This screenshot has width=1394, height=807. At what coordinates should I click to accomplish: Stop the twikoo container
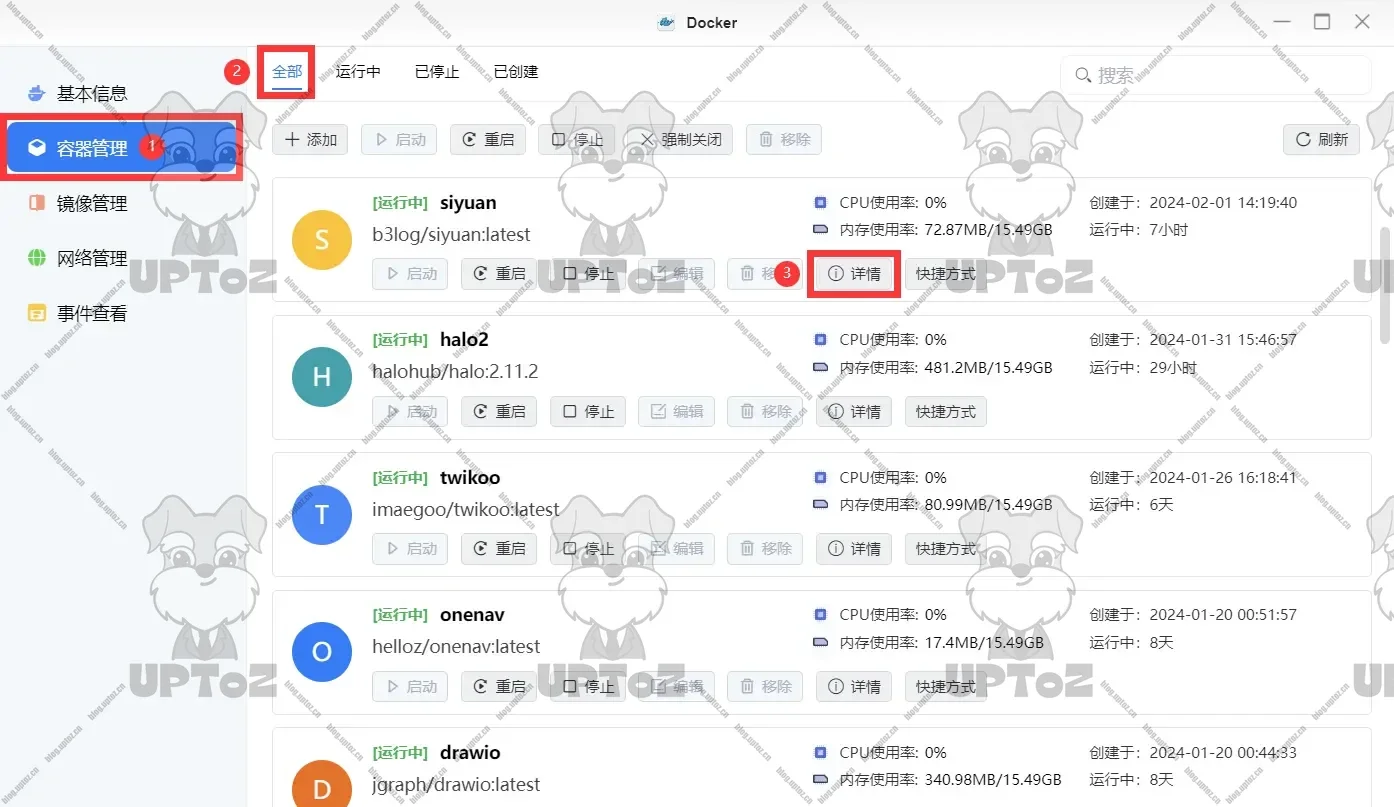pos(588,548)
